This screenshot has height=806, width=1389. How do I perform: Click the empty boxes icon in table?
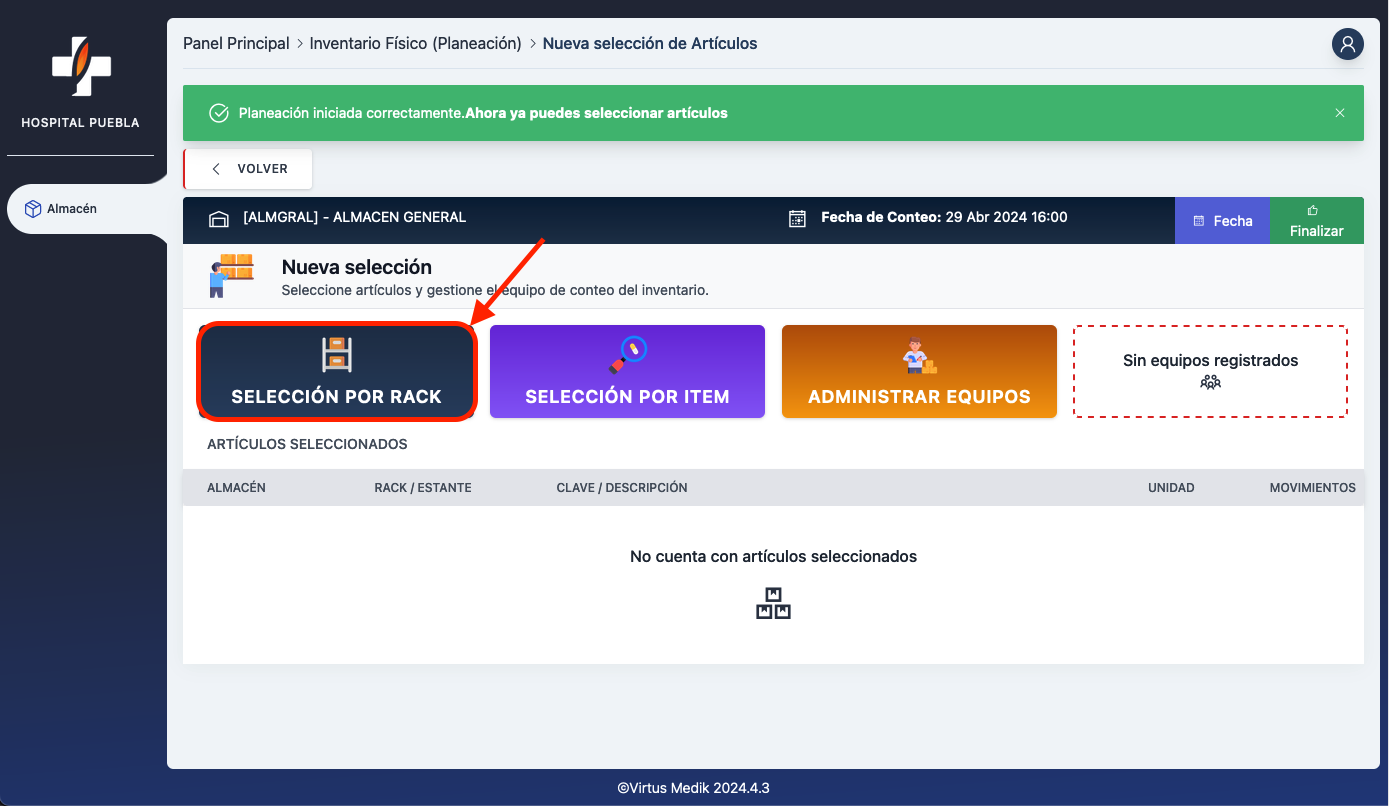(x=773, y=603)
